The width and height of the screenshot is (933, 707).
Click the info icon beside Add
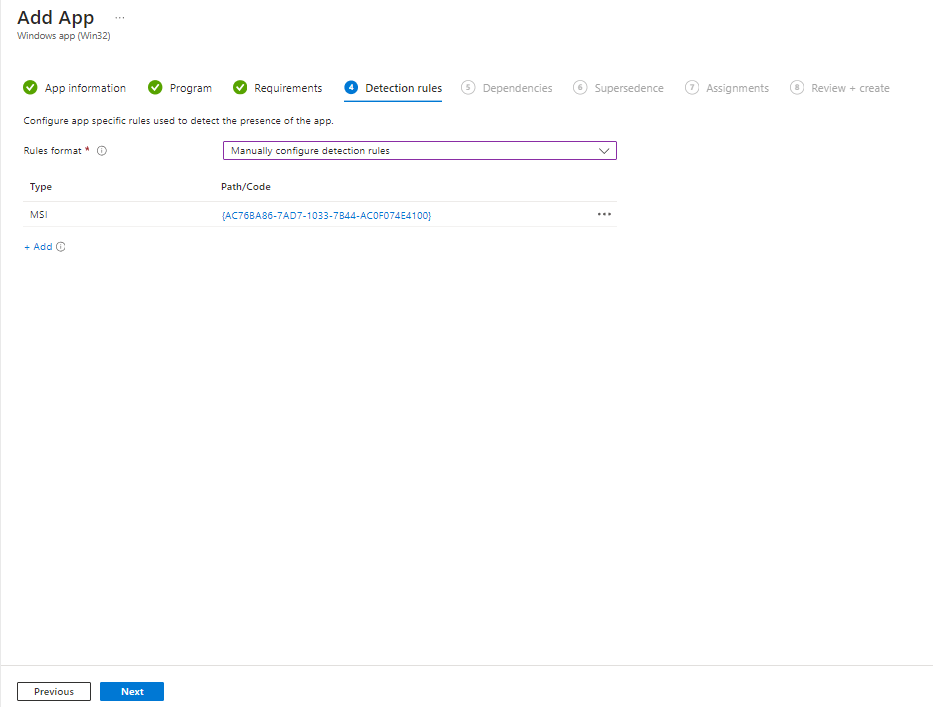tap(61, 247)
